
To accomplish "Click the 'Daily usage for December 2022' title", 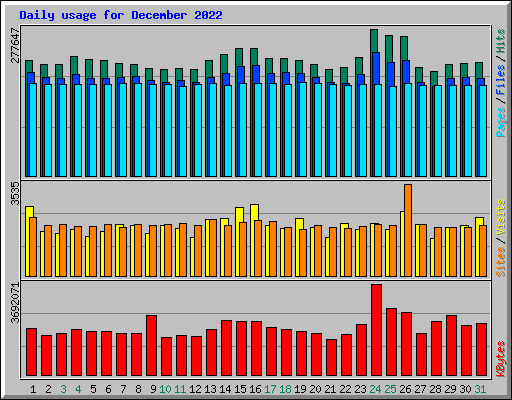I will click(121, 15).
